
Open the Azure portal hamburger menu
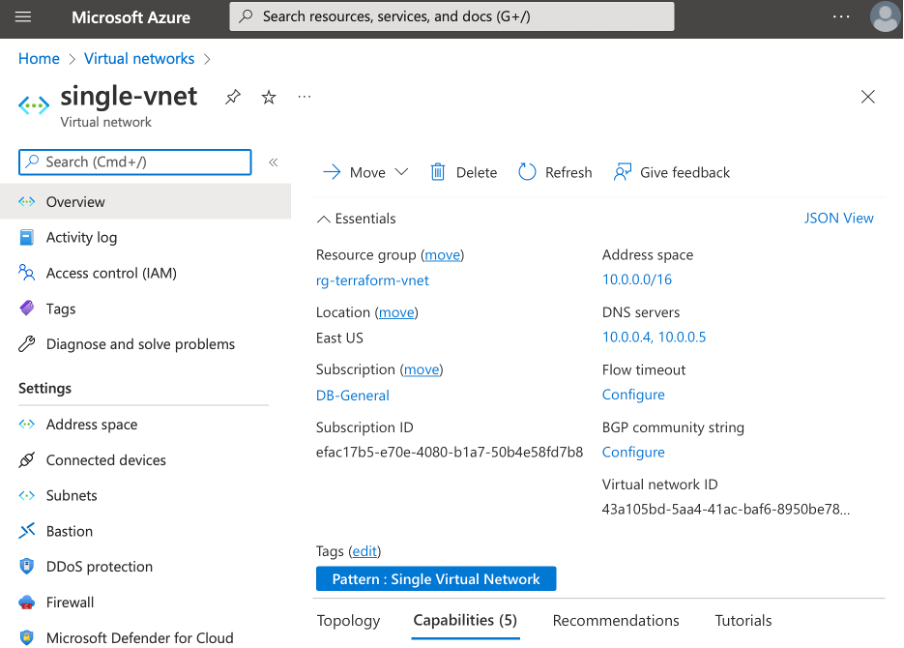point(23,17)
